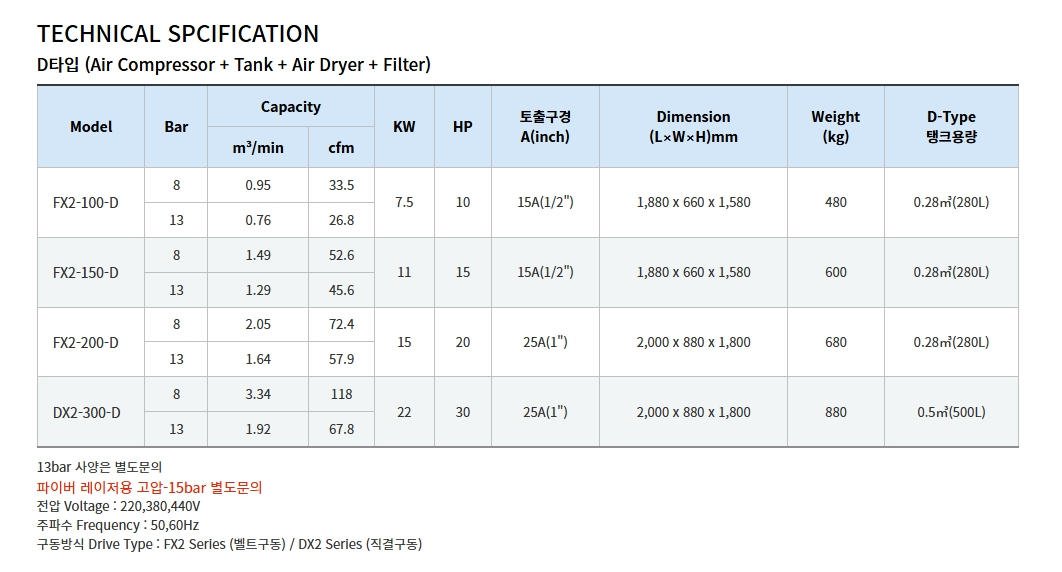Click the Drive Type description line
This screenshot has height=572, width=1062.
pos(229,544)
